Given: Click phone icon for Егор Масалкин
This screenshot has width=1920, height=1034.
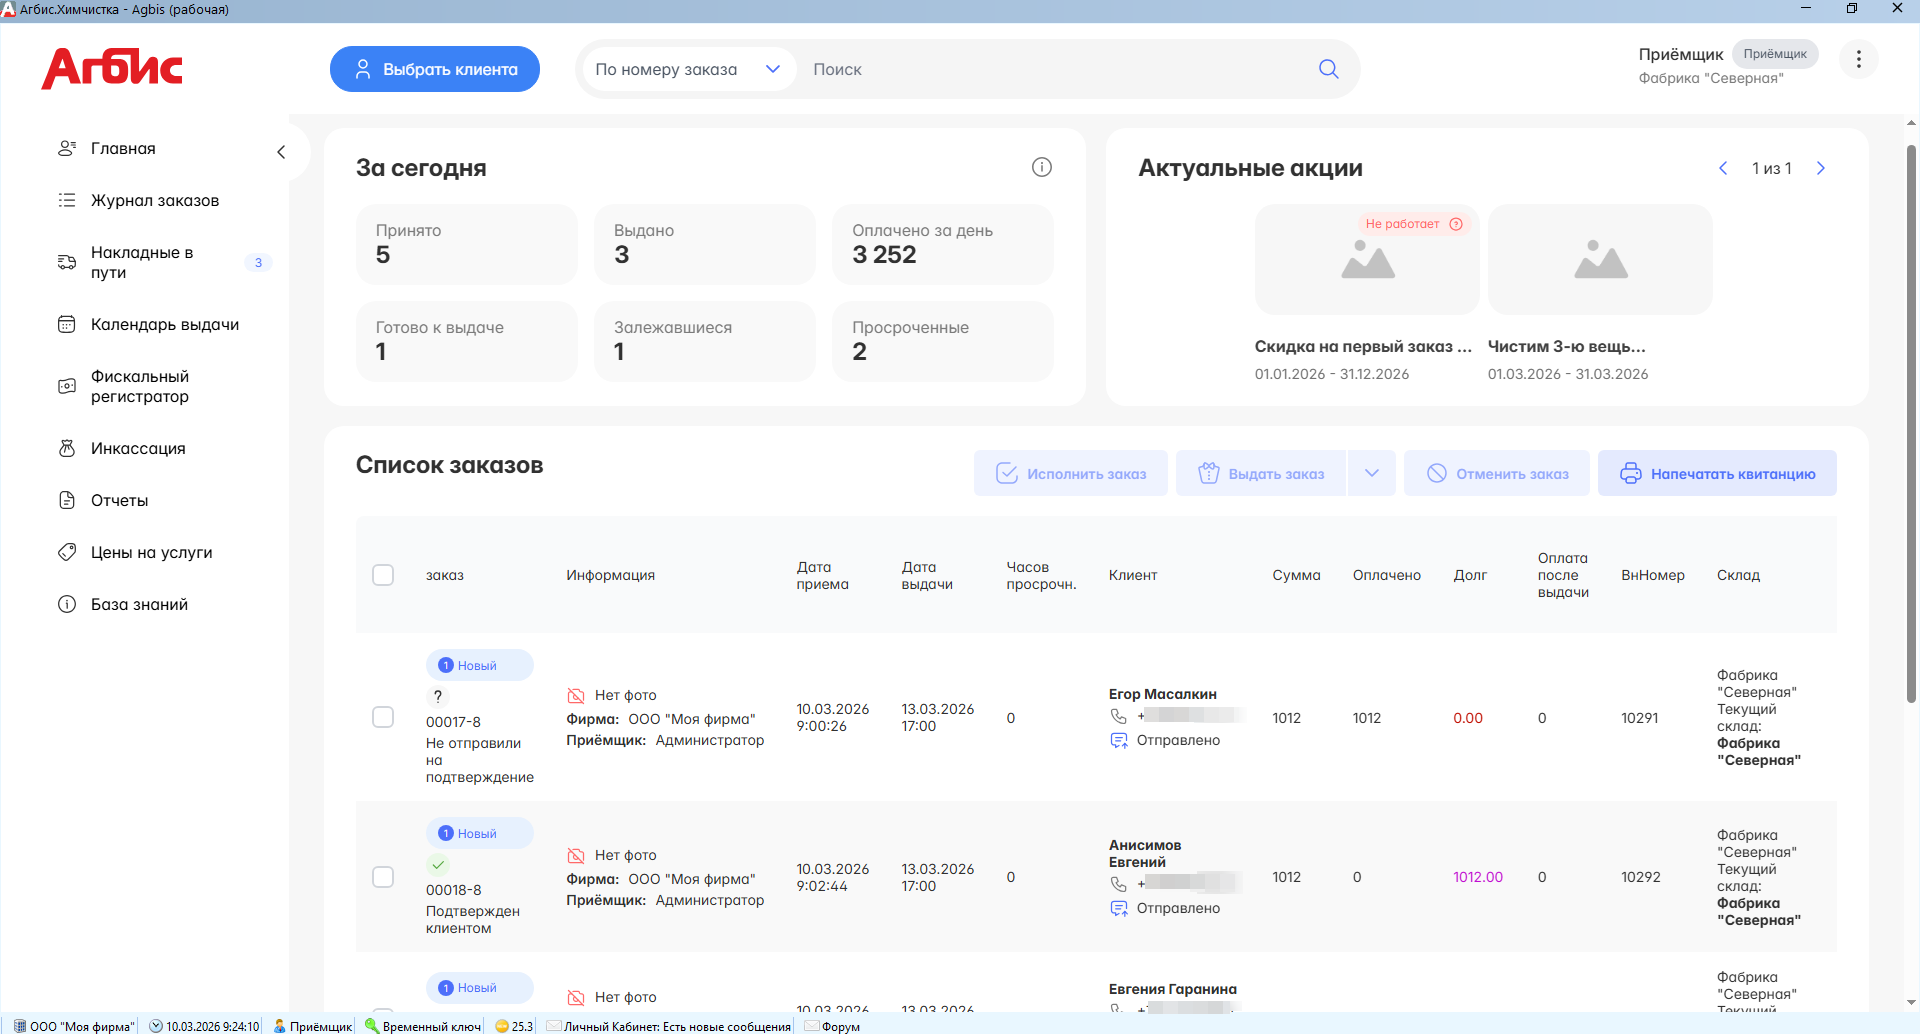Looking at the screenshot, I should [x=1118, y=716].
